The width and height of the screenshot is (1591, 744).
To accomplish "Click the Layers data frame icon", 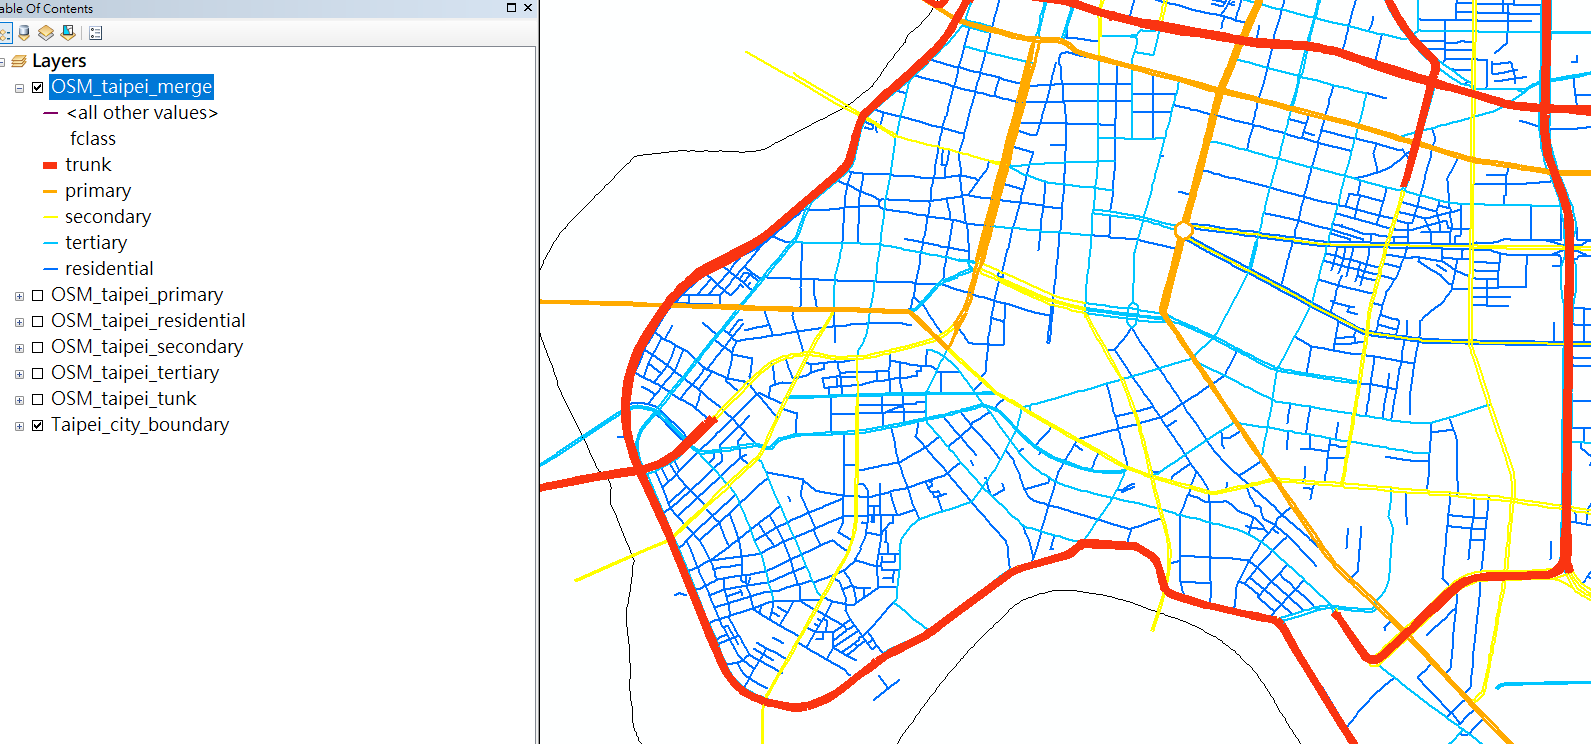I will (x=18, y=61).
